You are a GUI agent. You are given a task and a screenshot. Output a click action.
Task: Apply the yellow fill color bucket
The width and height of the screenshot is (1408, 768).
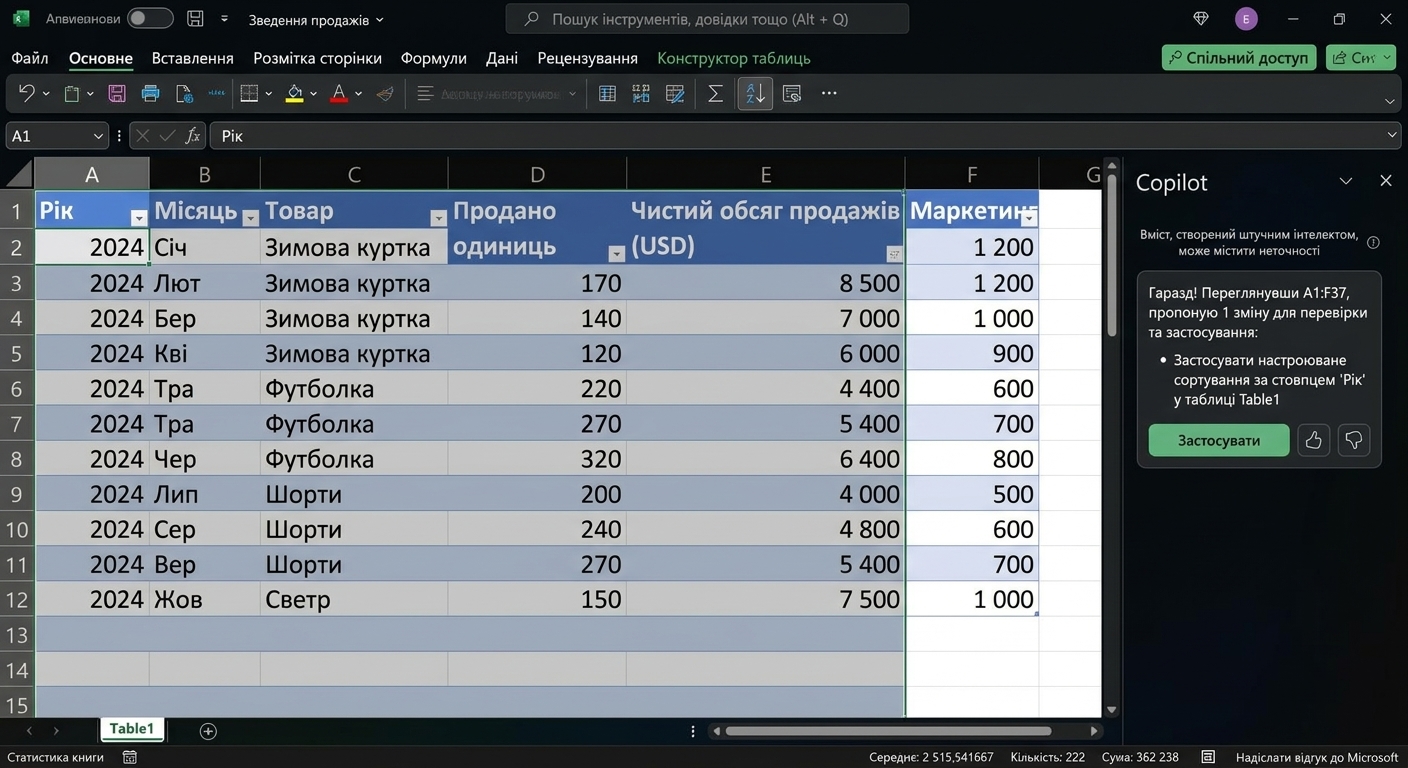click(294, 93)
